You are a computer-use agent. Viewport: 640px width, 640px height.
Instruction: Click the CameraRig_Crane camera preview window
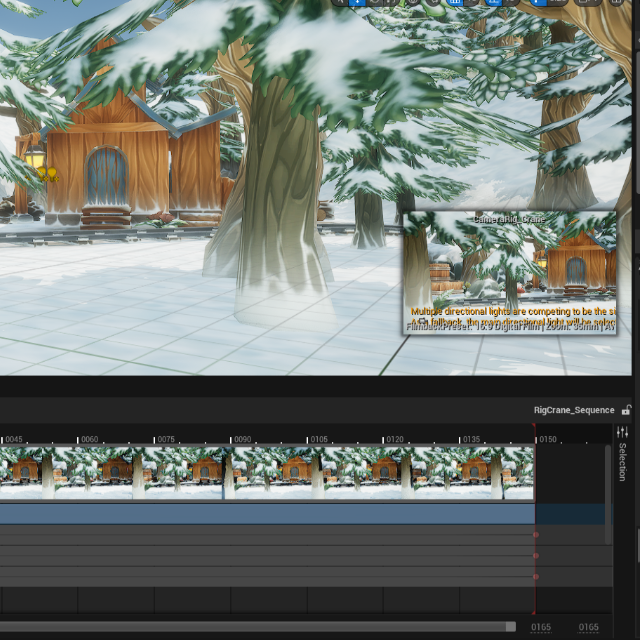[509, 272]
